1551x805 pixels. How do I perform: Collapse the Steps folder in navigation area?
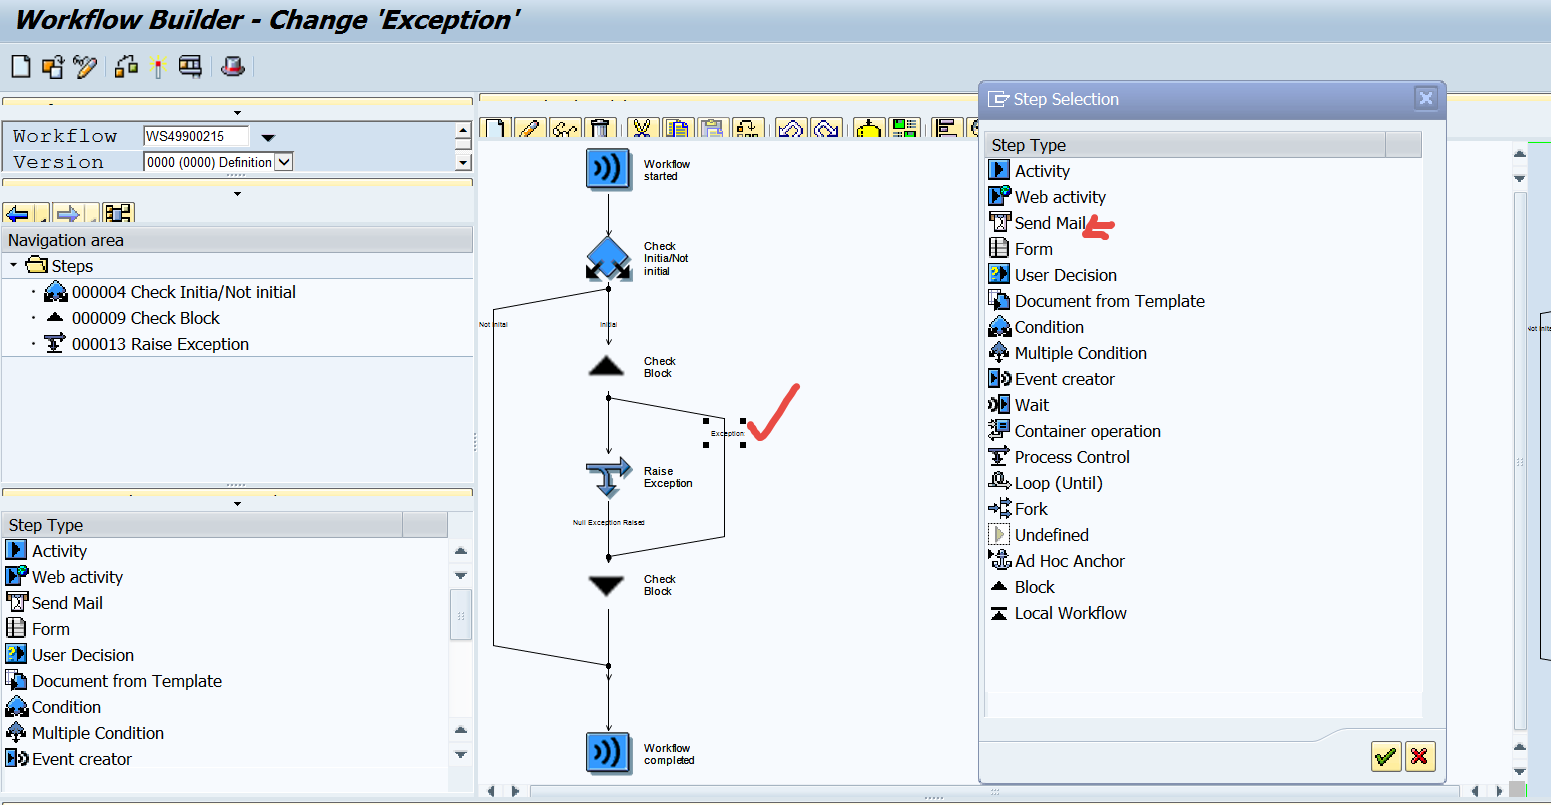14,266
